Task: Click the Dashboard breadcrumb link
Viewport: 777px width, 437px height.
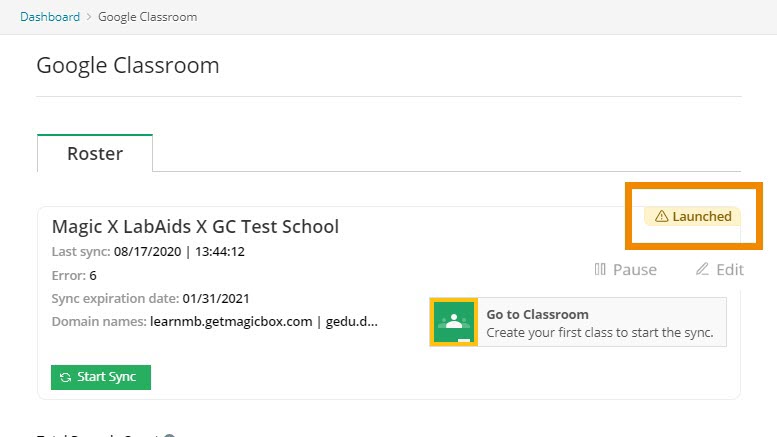Action: (x=51, y=17)
